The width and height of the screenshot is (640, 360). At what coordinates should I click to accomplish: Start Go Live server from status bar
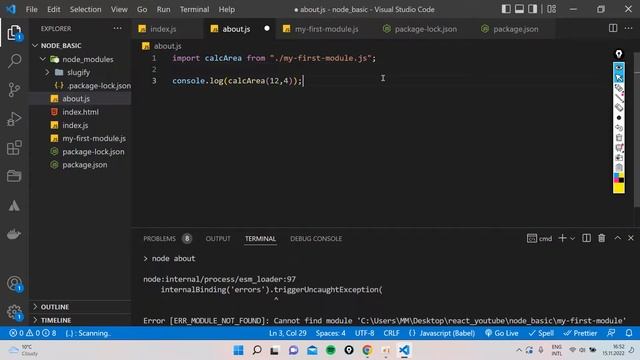pyautogui.click(x=501, y=333)
